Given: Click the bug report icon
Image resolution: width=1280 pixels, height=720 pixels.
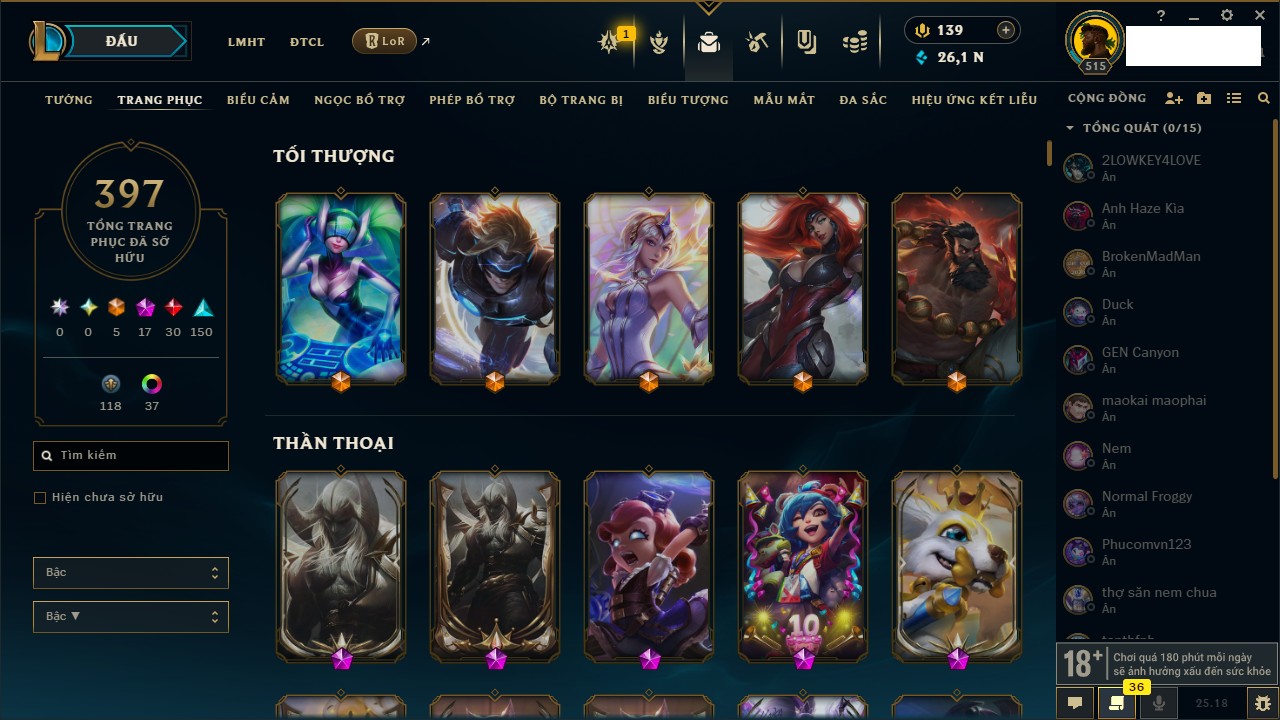Looking at the screenshot, I should [1263, 703].
